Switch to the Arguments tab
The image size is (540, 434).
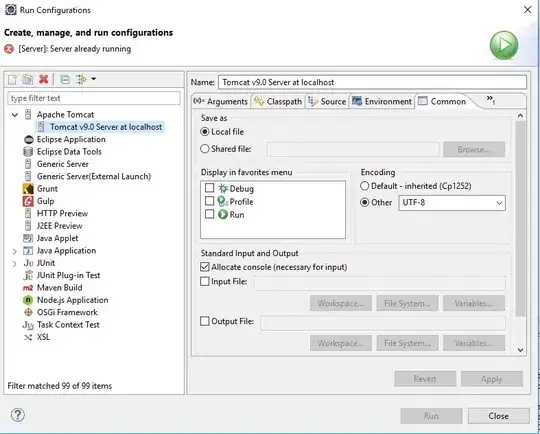click(x=220, y=101)
